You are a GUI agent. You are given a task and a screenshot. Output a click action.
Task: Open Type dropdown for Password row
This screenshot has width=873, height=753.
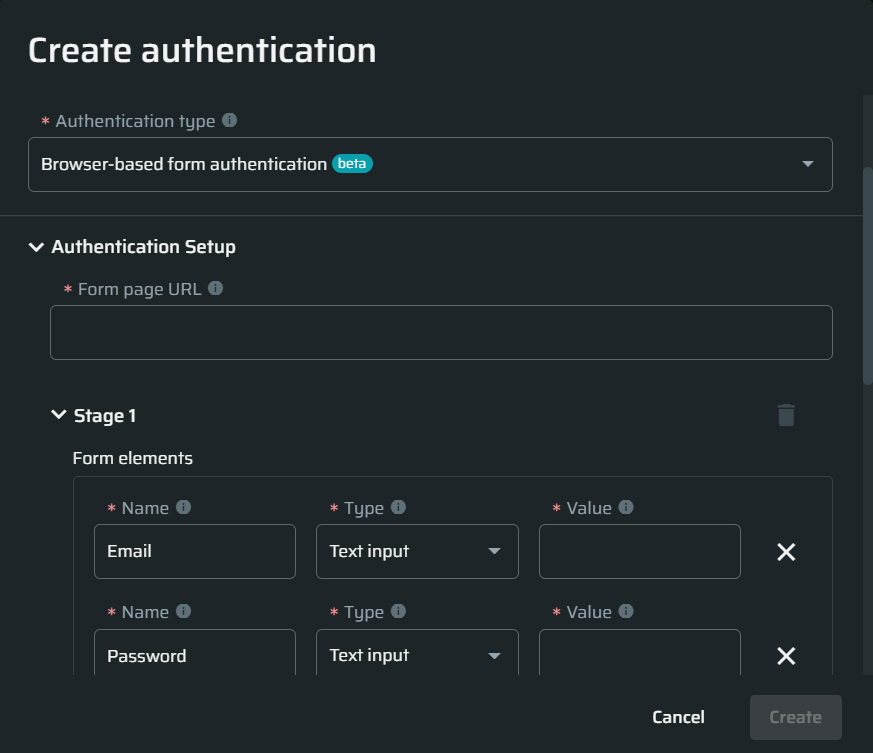417,655
